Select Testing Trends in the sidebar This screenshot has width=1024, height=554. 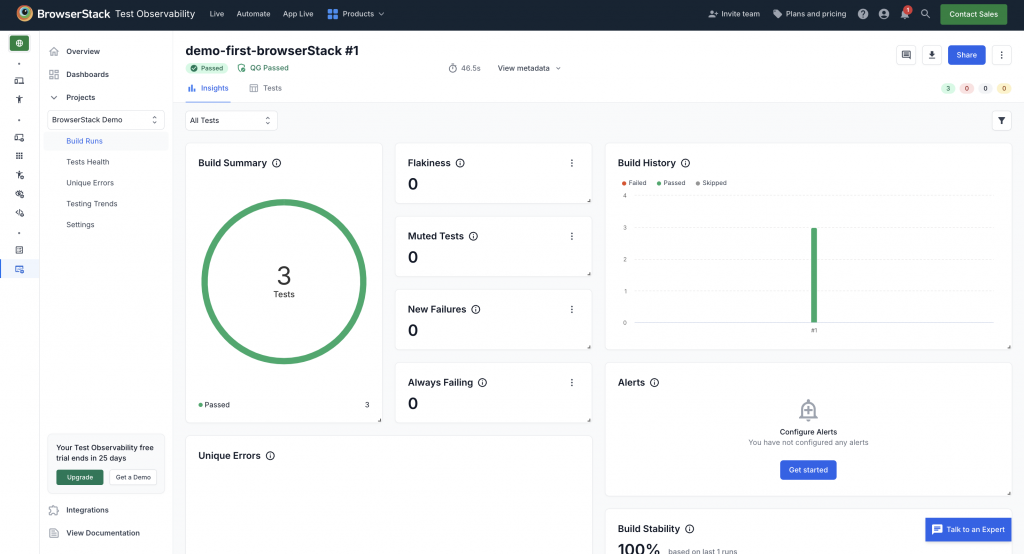pyautogui.click(x=91, y=203)
